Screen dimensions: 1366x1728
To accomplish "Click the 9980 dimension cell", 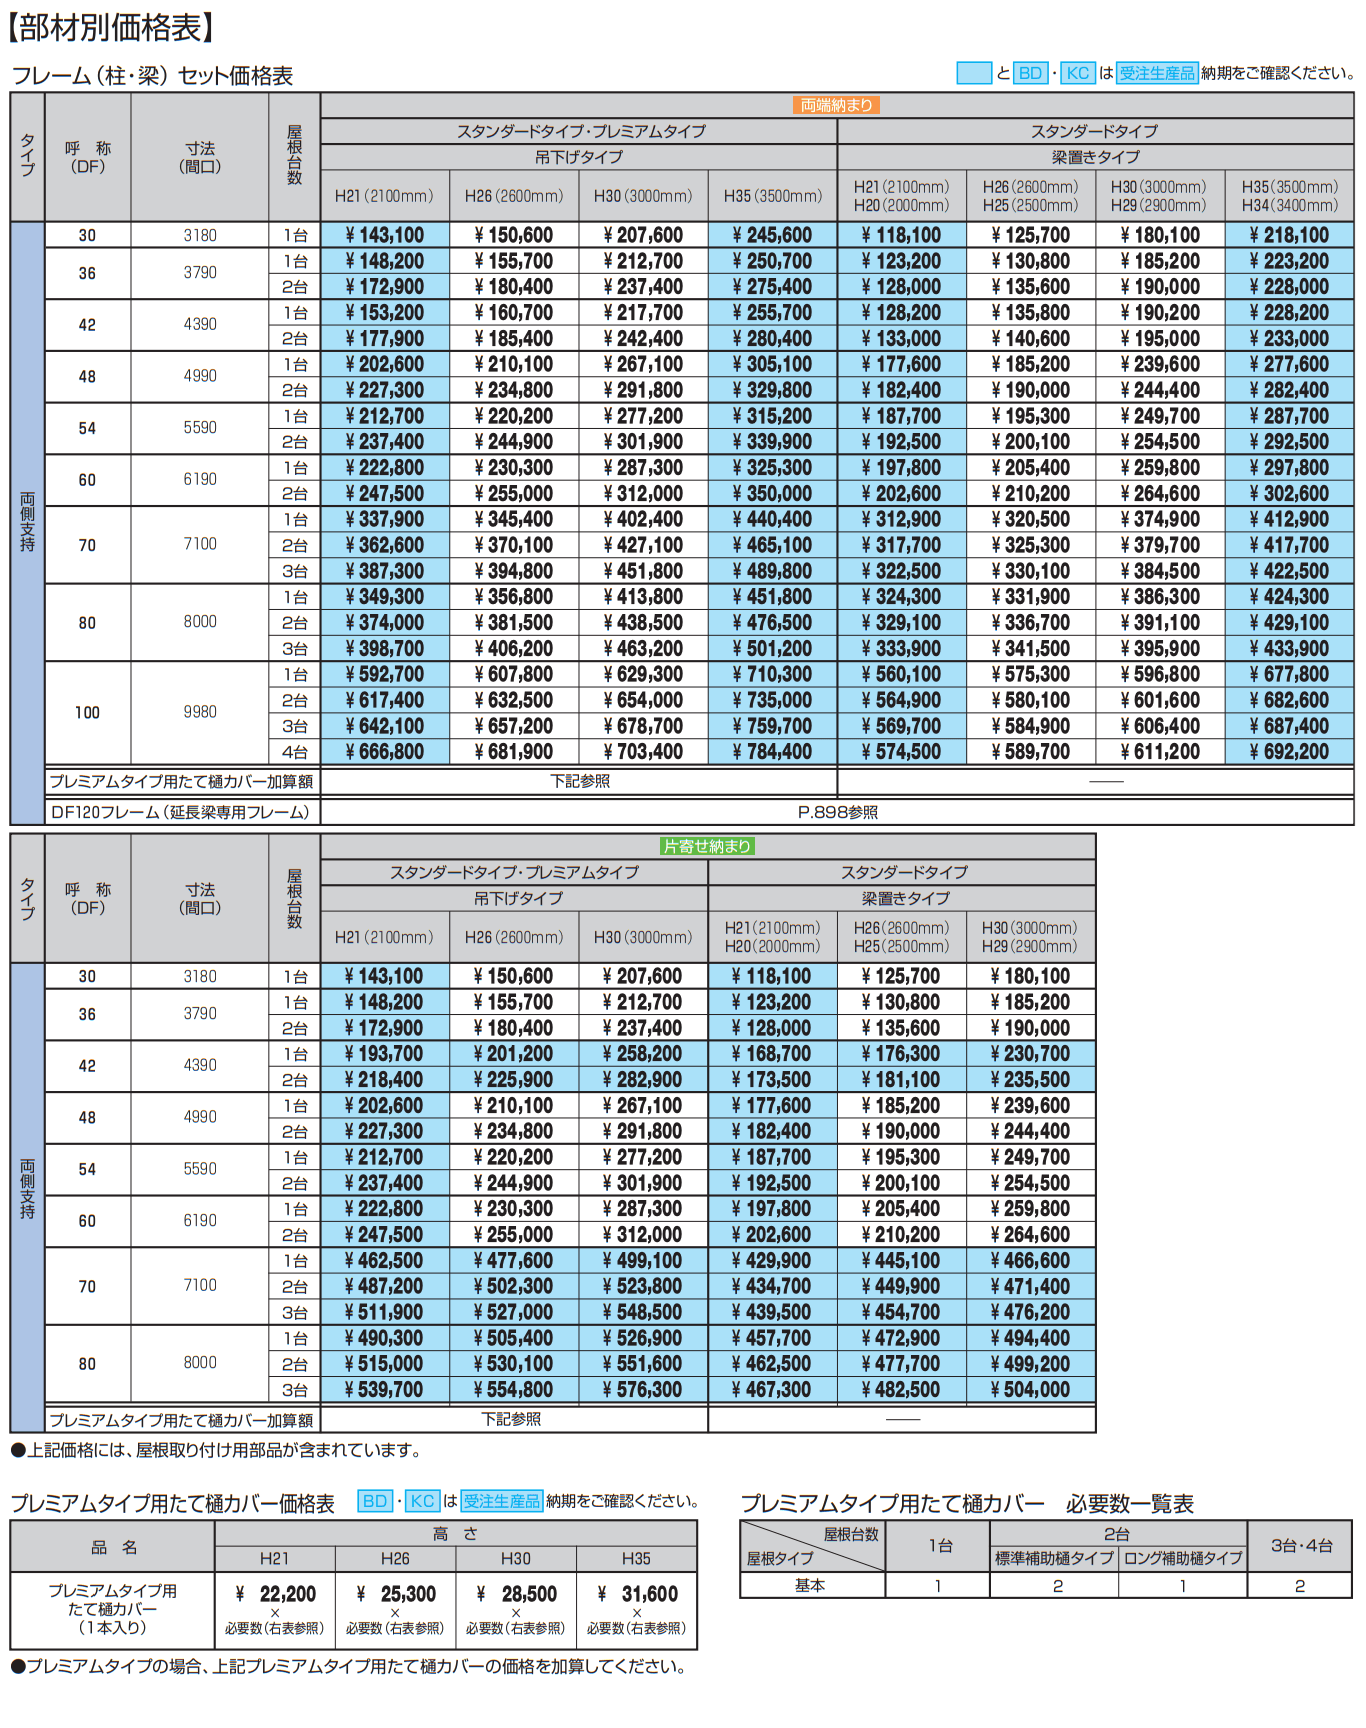I will 200,712.
